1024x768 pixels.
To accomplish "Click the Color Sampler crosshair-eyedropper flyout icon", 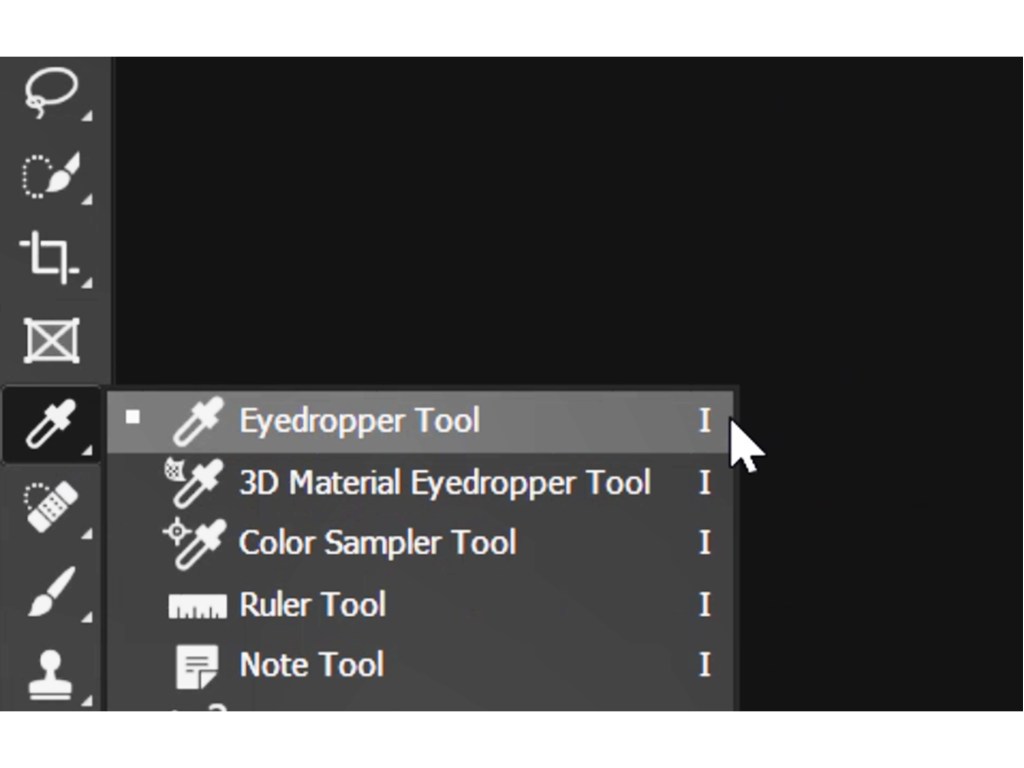I will tap(194, 543).
